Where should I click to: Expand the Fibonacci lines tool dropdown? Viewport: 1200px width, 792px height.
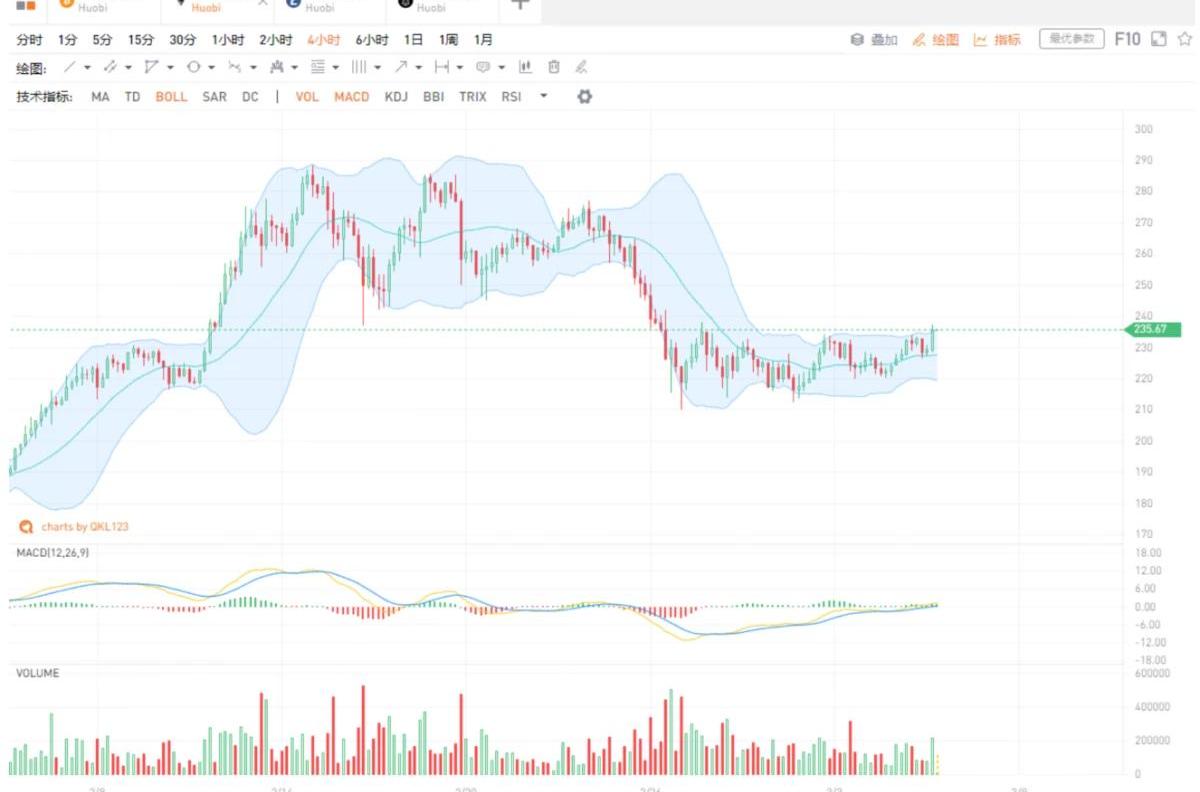(336, 68)
